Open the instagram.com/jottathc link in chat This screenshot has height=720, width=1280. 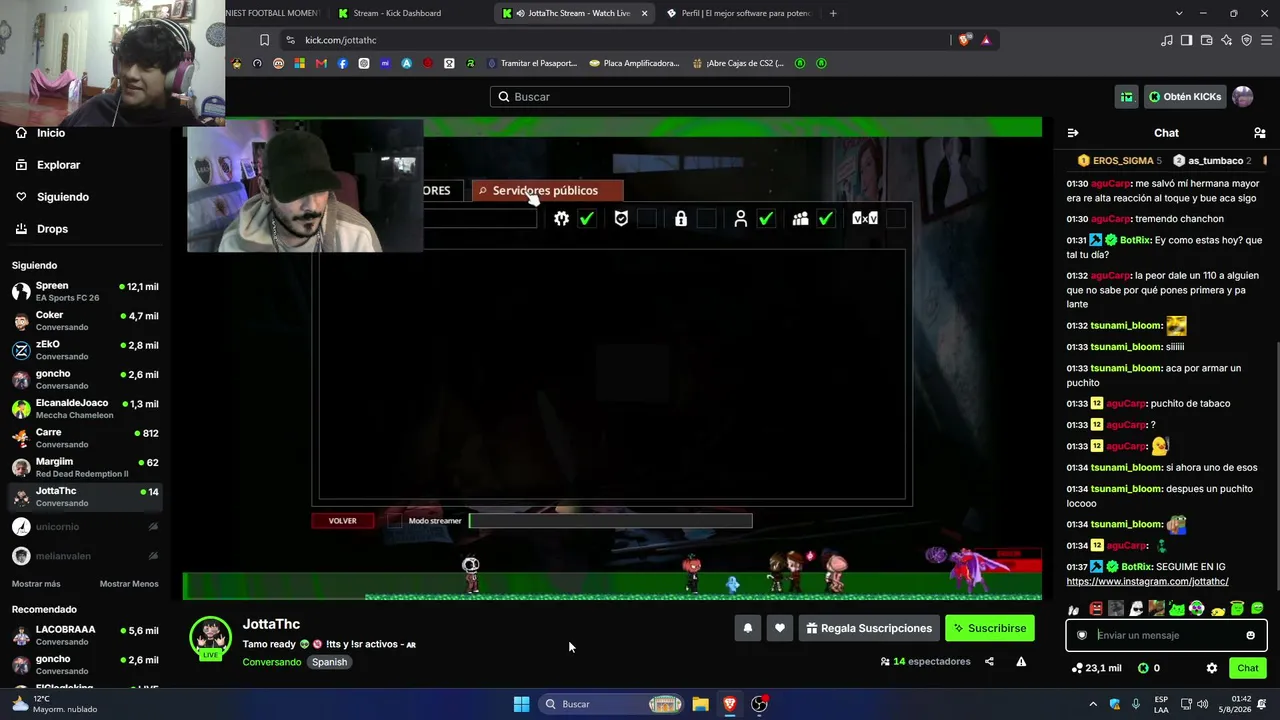coord(1147,582)
